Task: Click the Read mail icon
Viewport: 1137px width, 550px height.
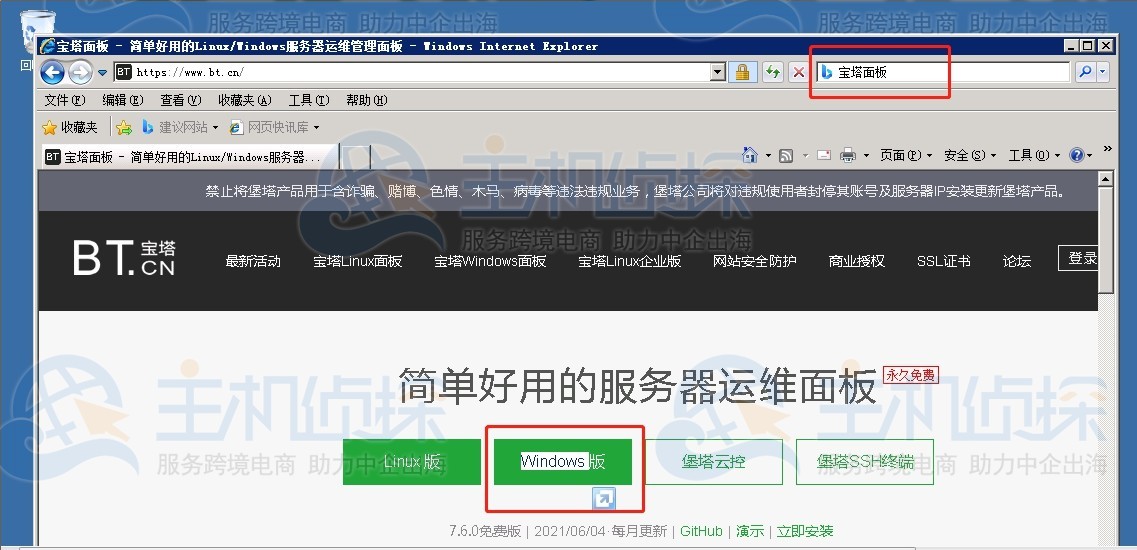Action: pos(824,155)
